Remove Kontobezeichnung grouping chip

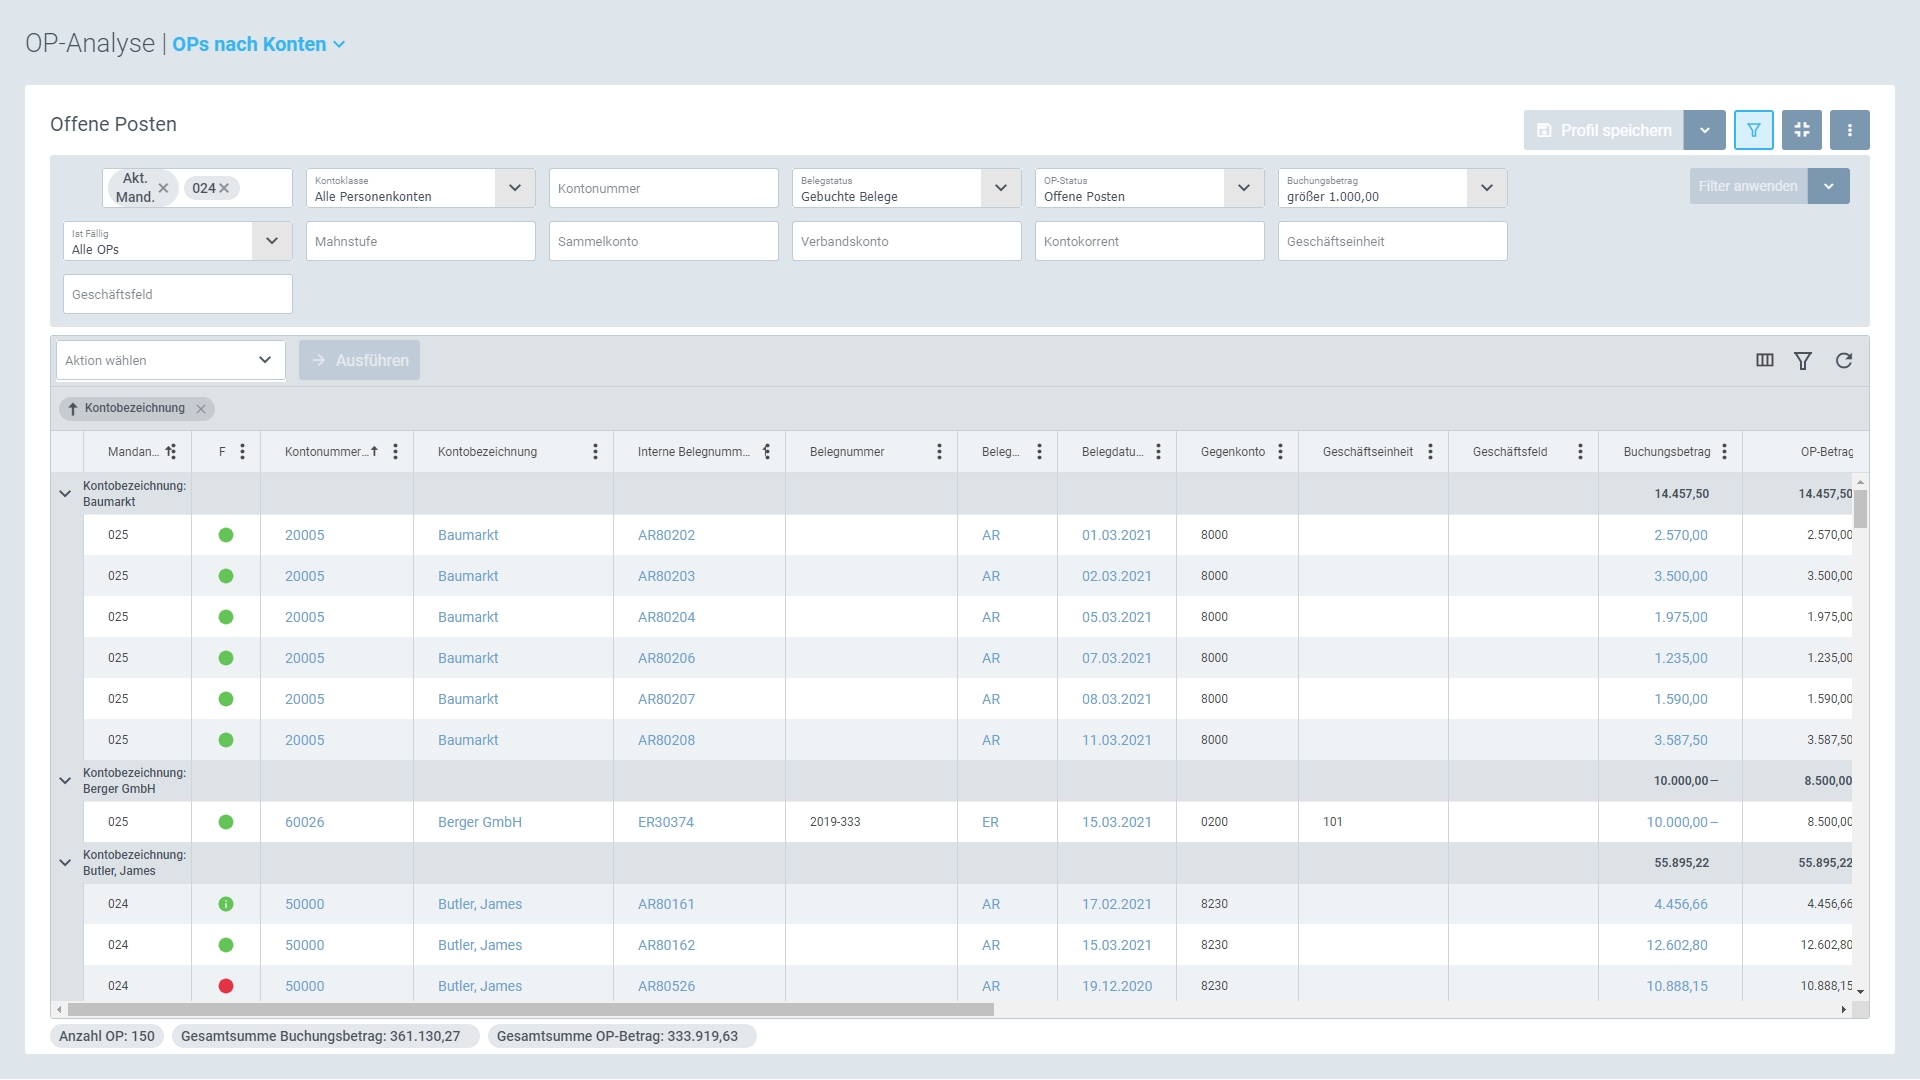pos(201,408)
